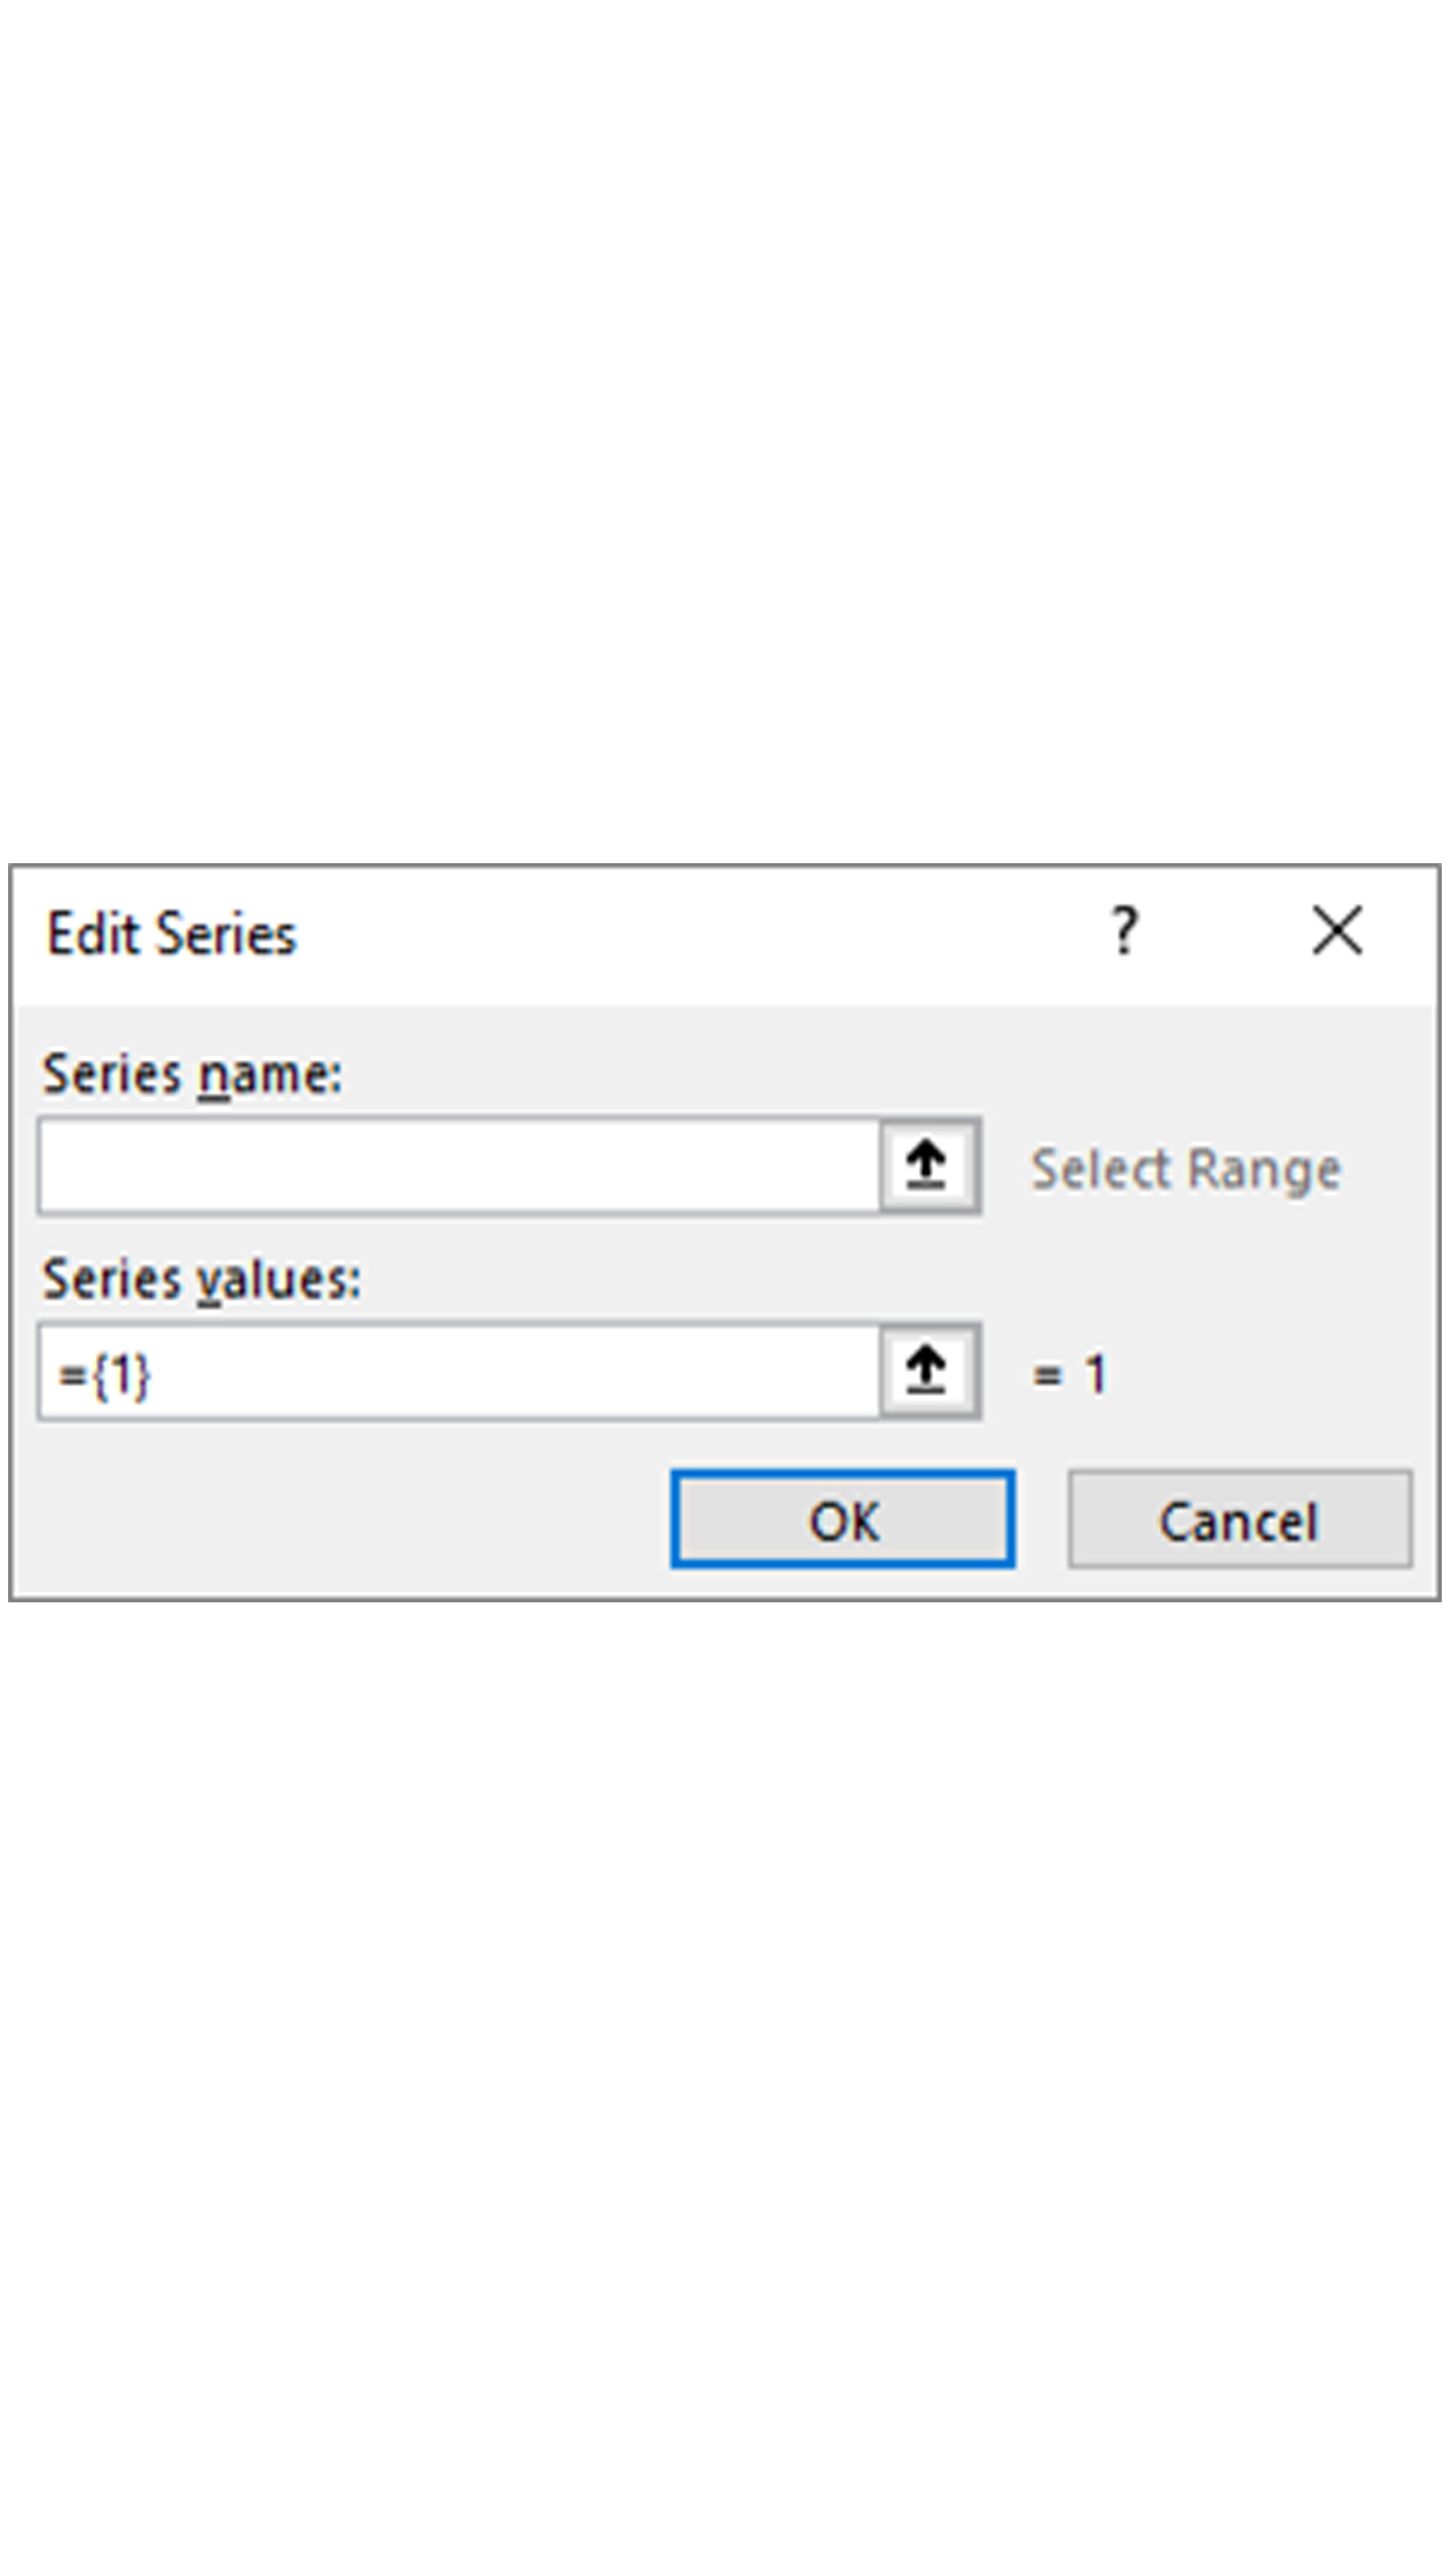This screenshot has width=1449, height=2576.
Task: Close the Edit Series dialog
Action: 1336,931
